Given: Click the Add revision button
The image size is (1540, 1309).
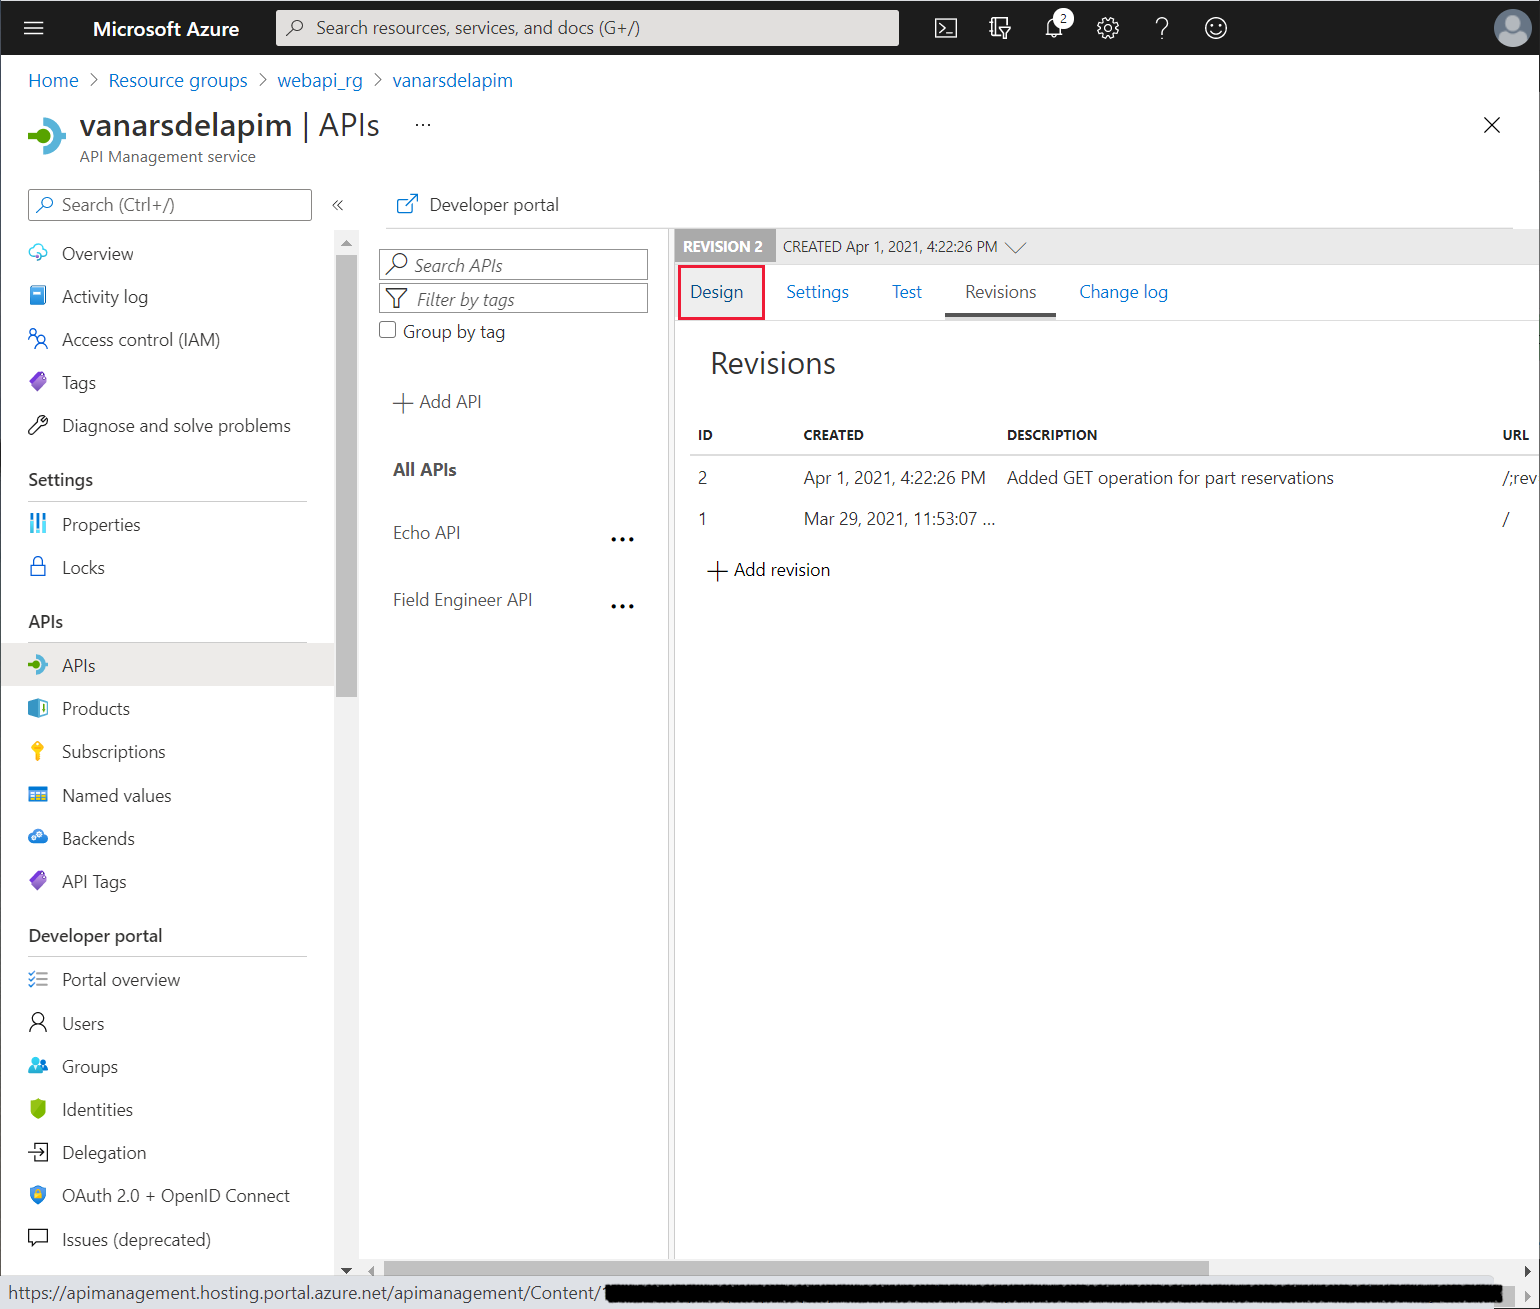Looking at the screenshot, I should tap(769, 570).
